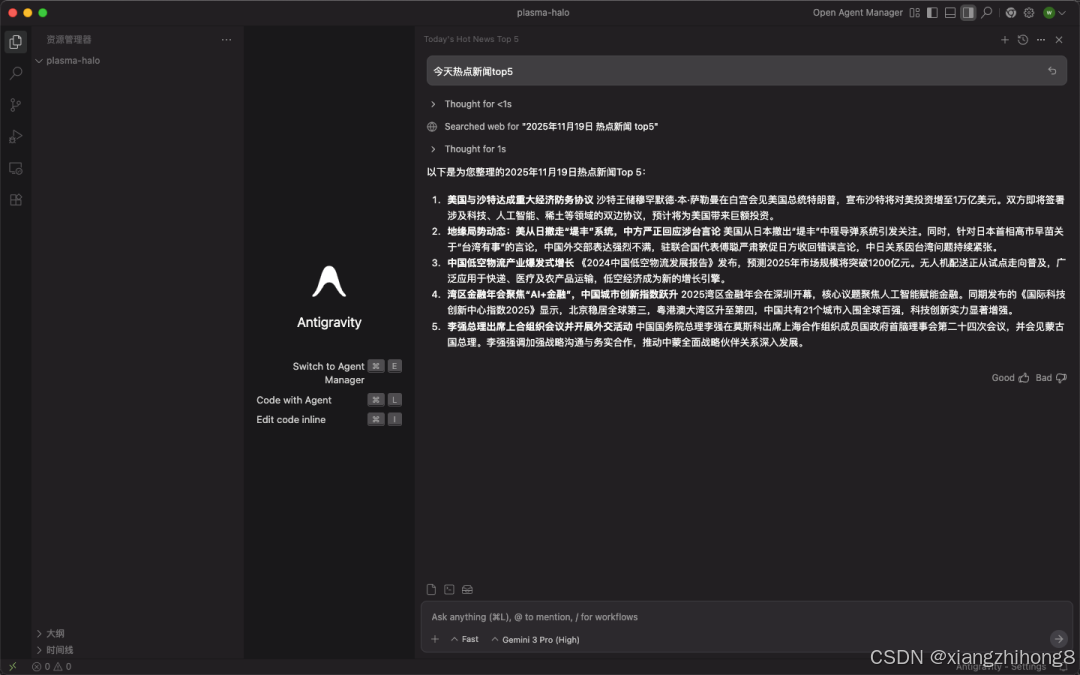This screenshot has height=675, width=1080.
Task: Open the Source Control view
Action: pos(15,105)
